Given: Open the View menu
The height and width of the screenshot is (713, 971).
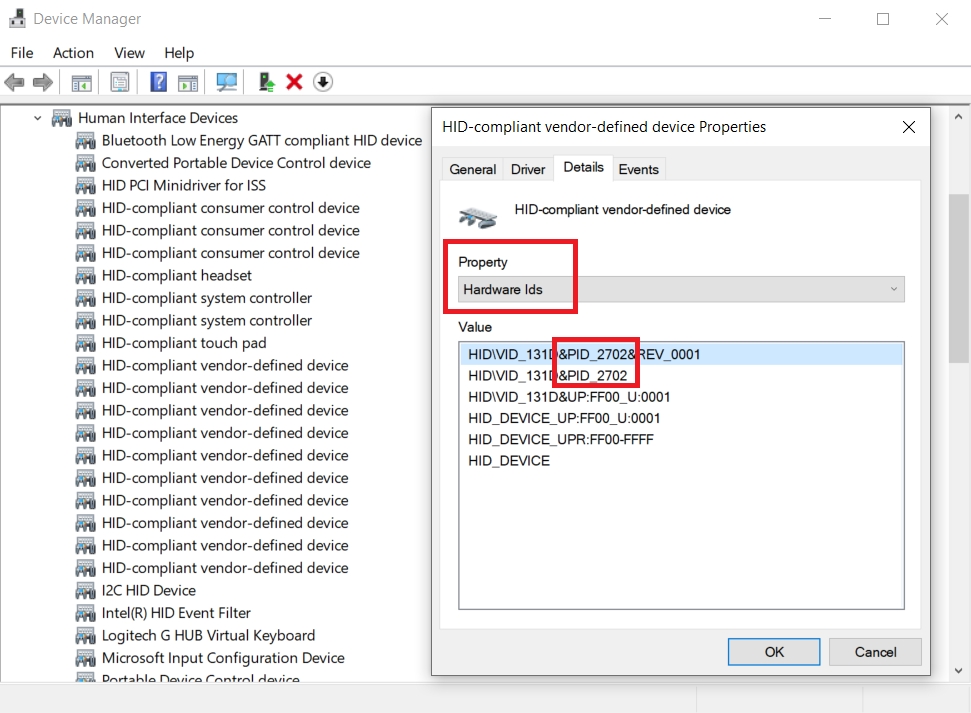Looking at the screenshot, I should click(129, 53).
